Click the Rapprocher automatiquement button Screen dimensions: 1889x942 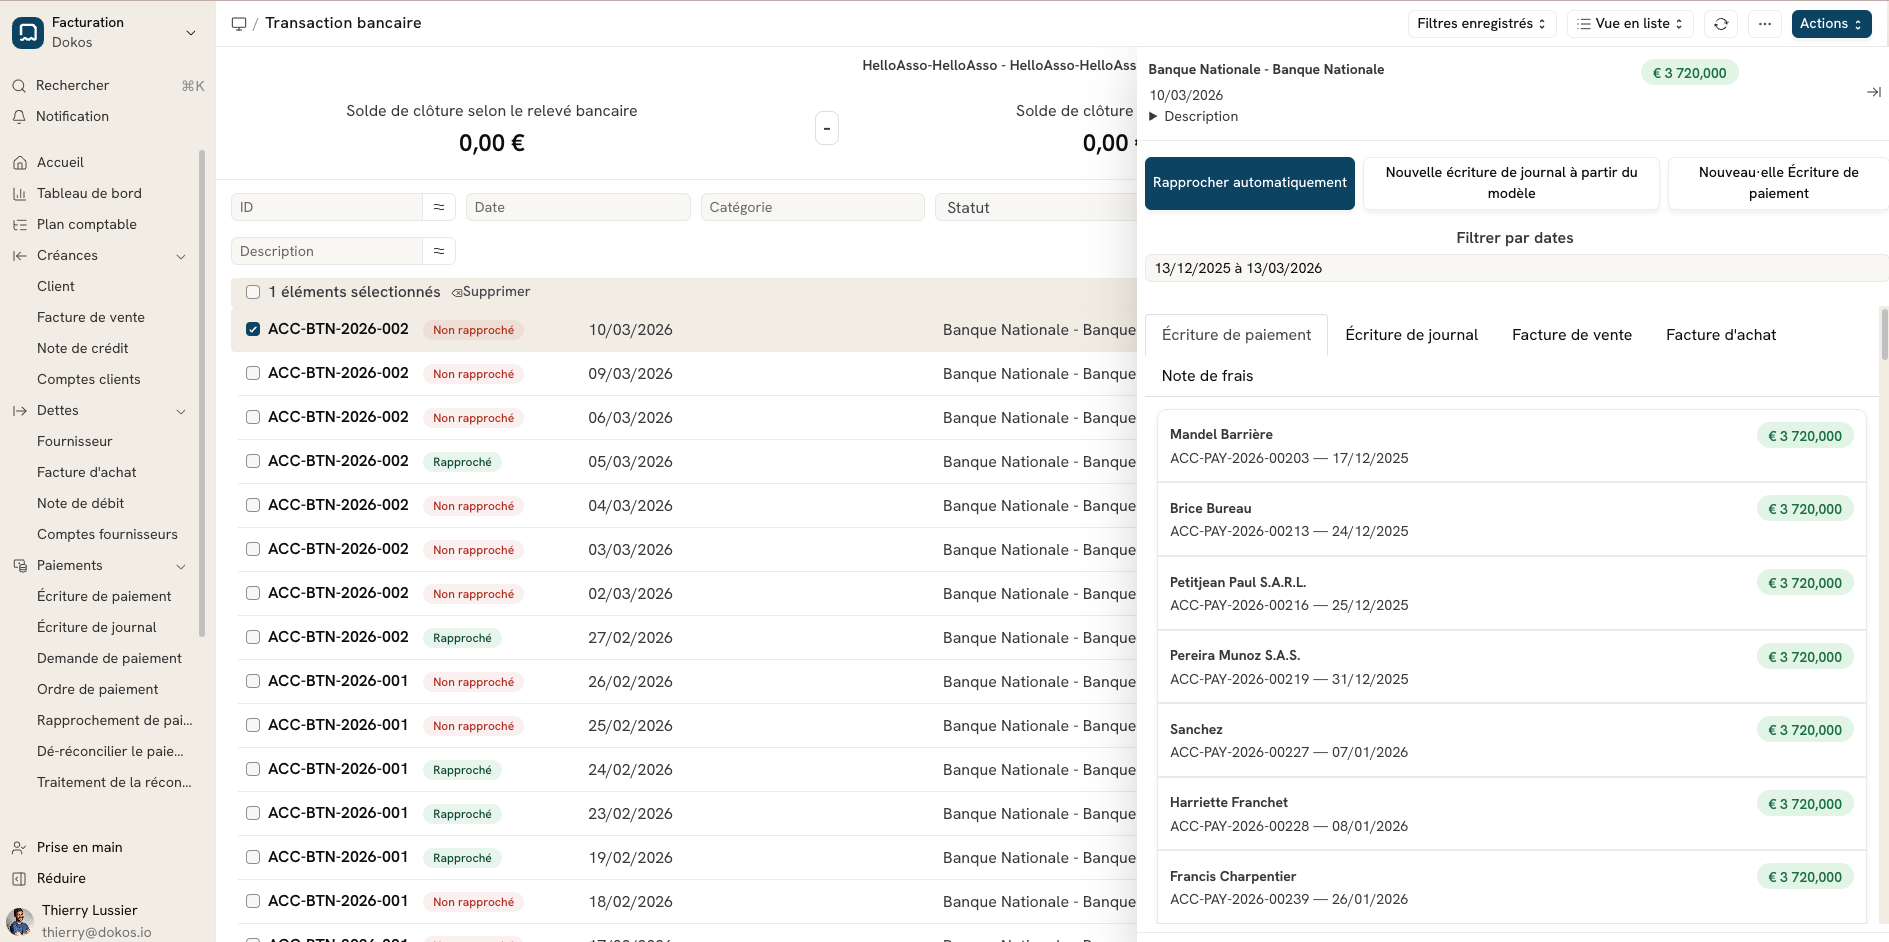(x=1249, y=183)
